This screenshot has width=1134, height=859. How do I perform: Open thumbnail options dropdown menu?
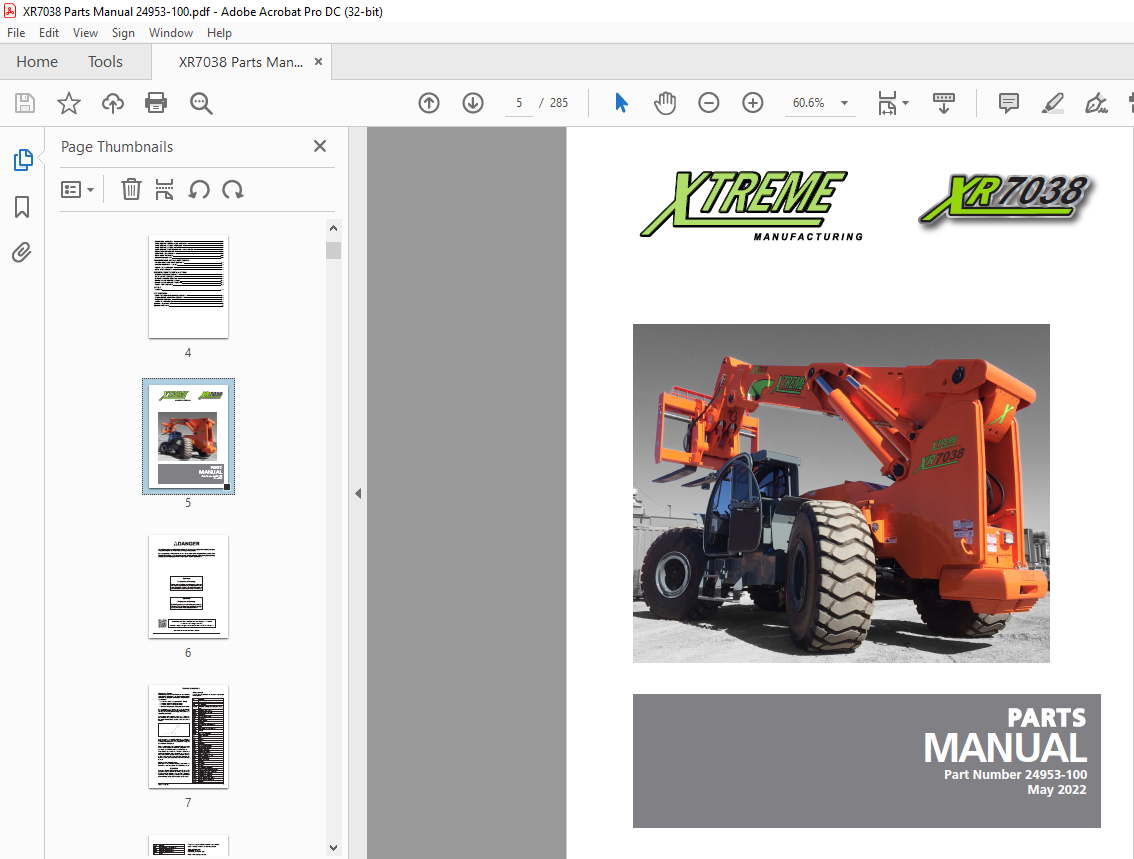coord(77,189)
